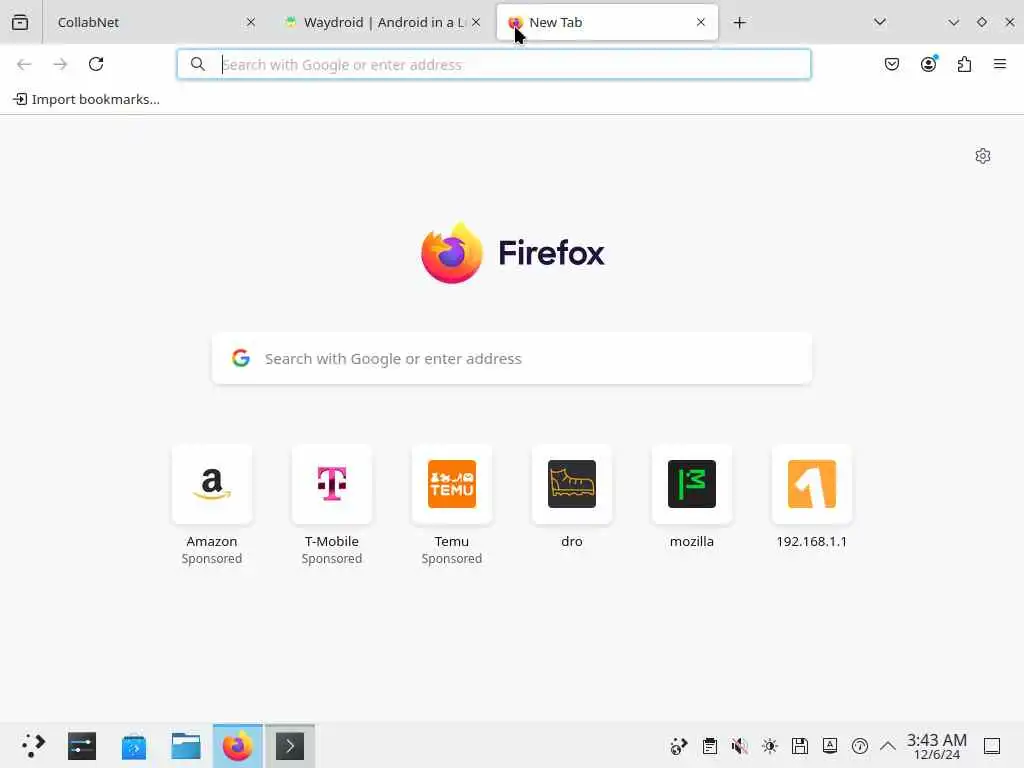Open clipboard tray icon
This screenshot has height=768, width=1024.
point(710,746)
